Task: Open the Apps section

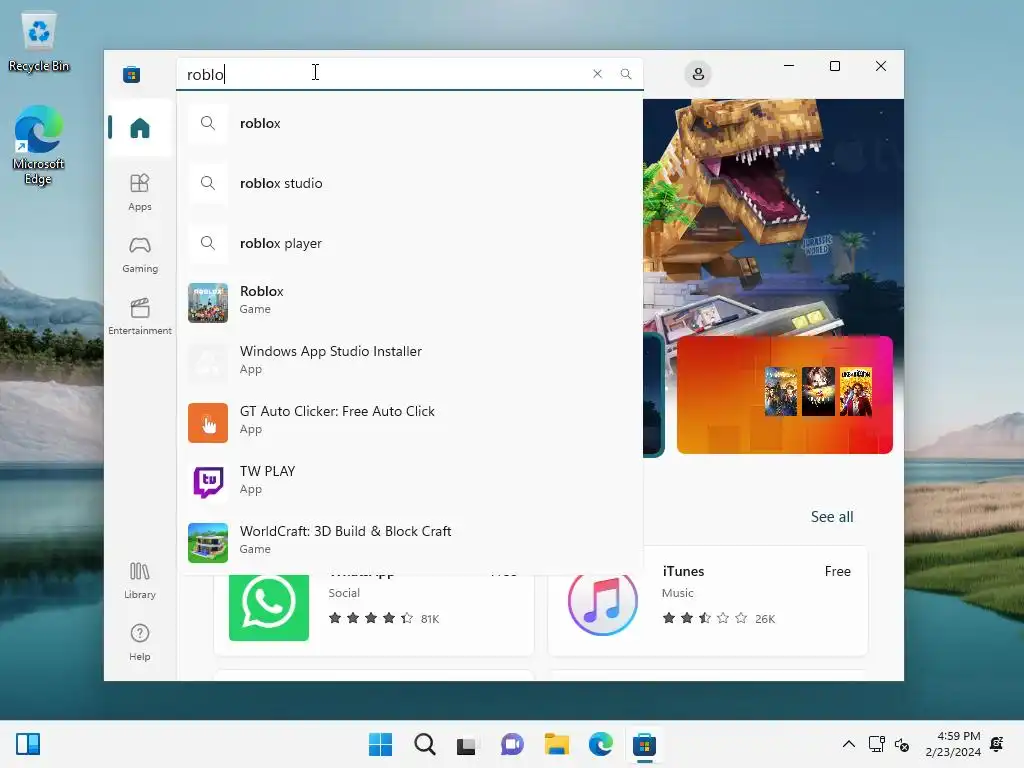Action: pyautogui.click(x=140, y=192)
